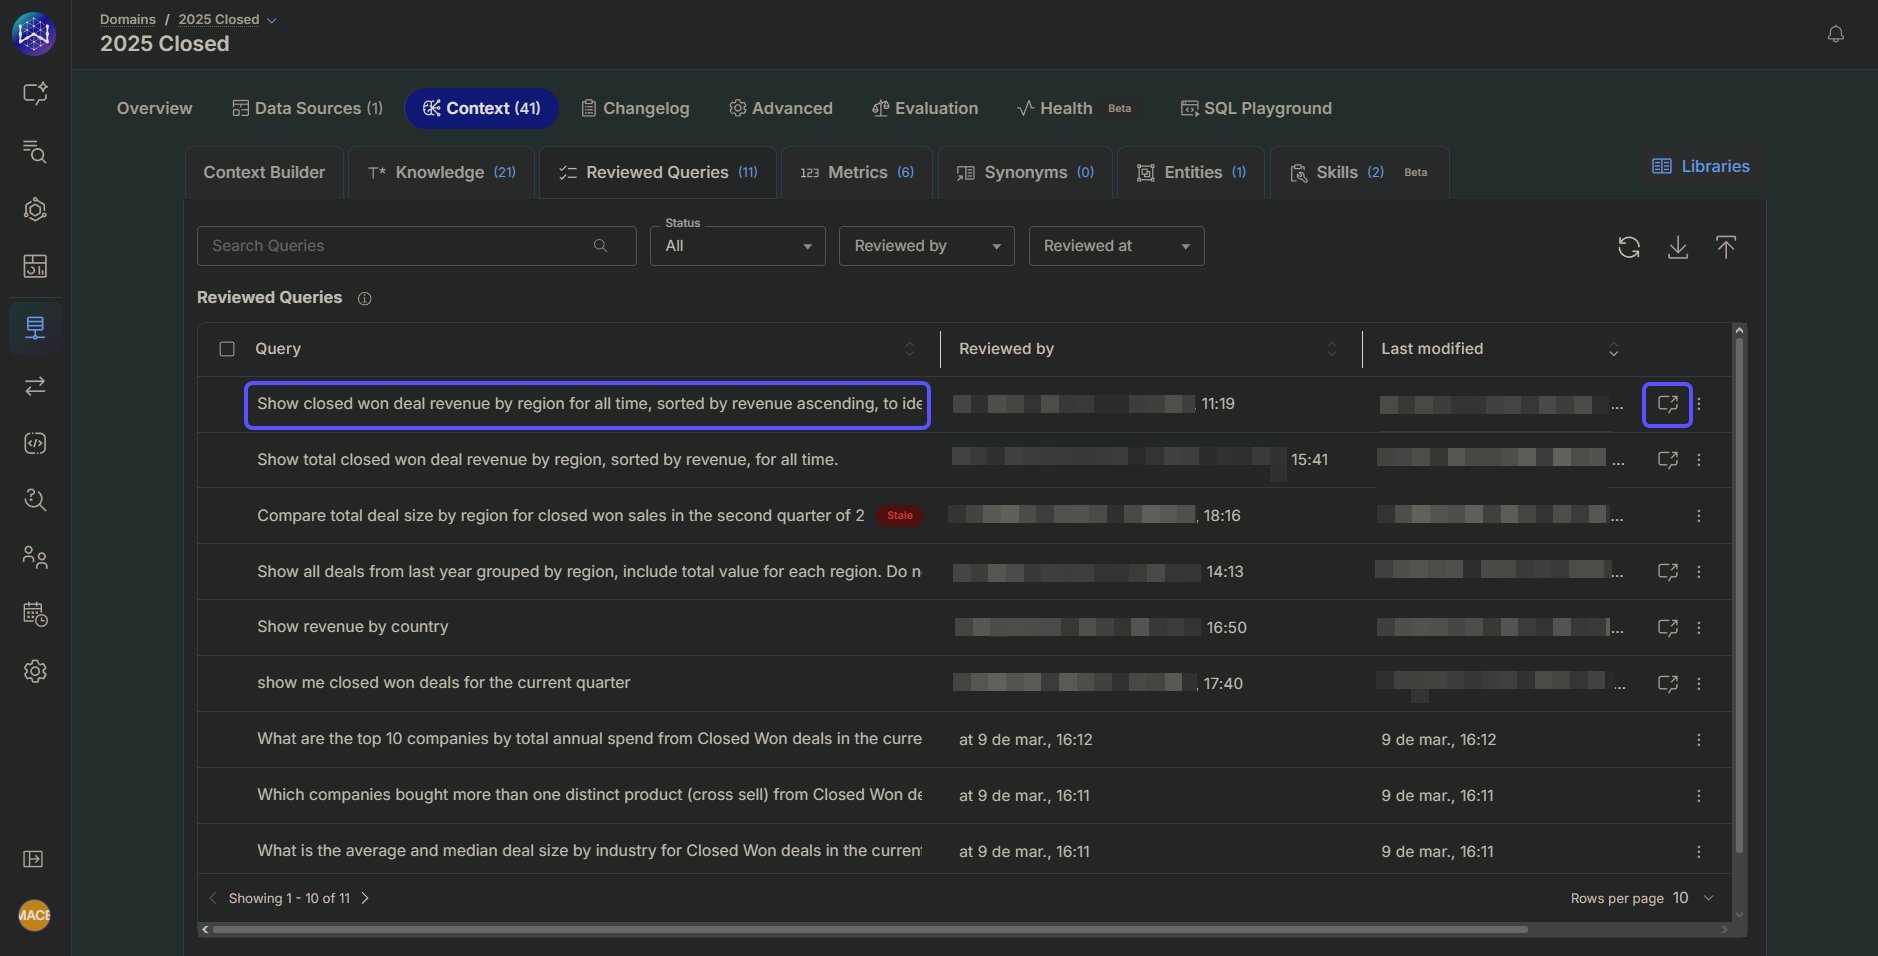Open new chat icon in sidebar
Screen dimensions: 1878x956
35,93
